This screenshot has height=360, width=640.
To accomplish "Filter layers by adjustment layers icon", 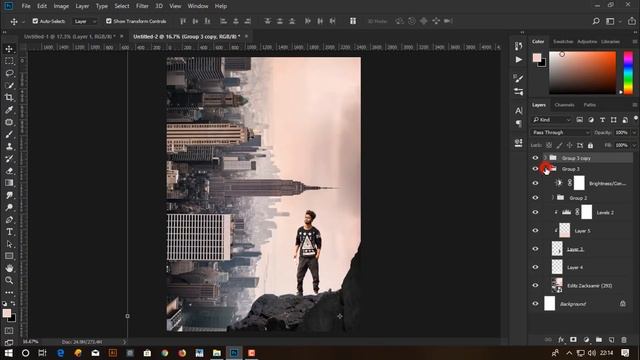I will (x=591, y=120).
